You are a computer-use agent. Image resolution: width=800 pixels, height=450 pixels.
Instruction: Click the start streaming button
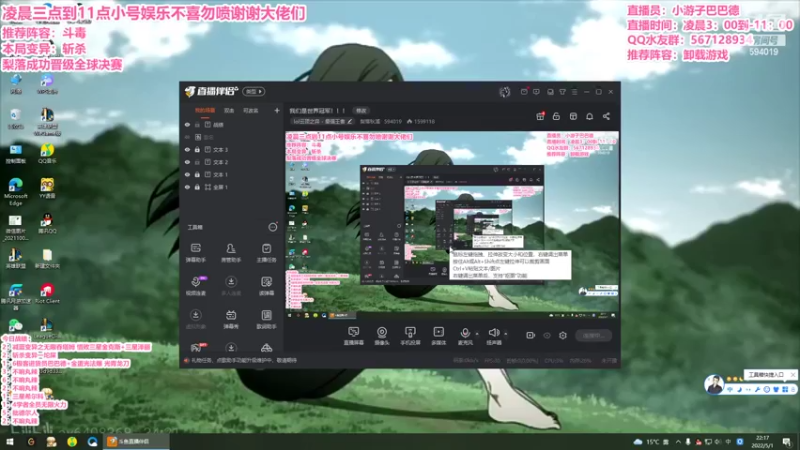pyautogui.click(x=594, y=335)
